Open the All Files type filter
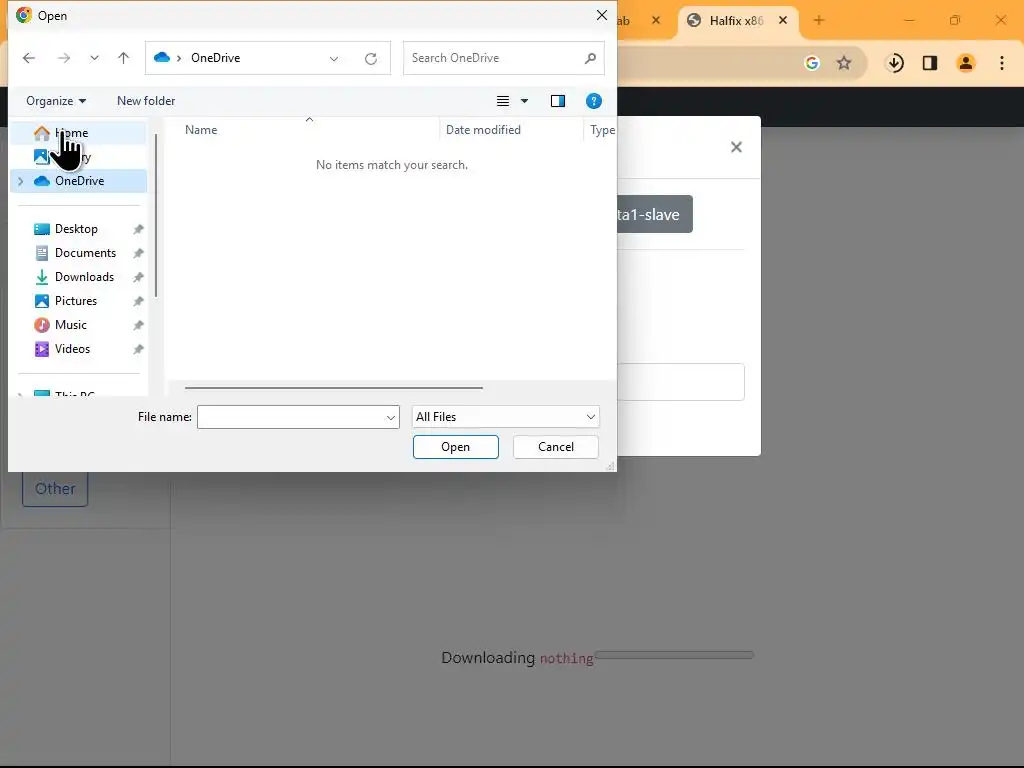The height and width of the screenshot is (768, 1024). [x=505, y=417]
